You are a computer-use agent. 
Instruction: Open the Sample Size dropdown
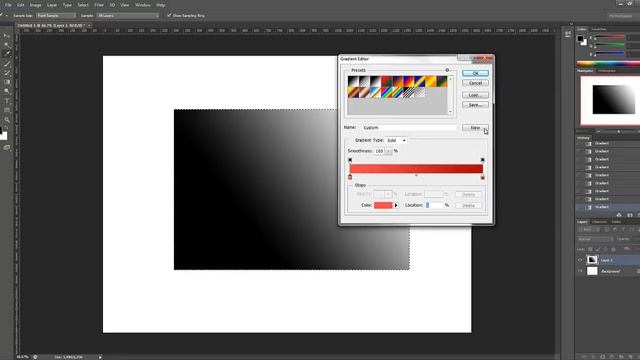click(x=56, y=16)
